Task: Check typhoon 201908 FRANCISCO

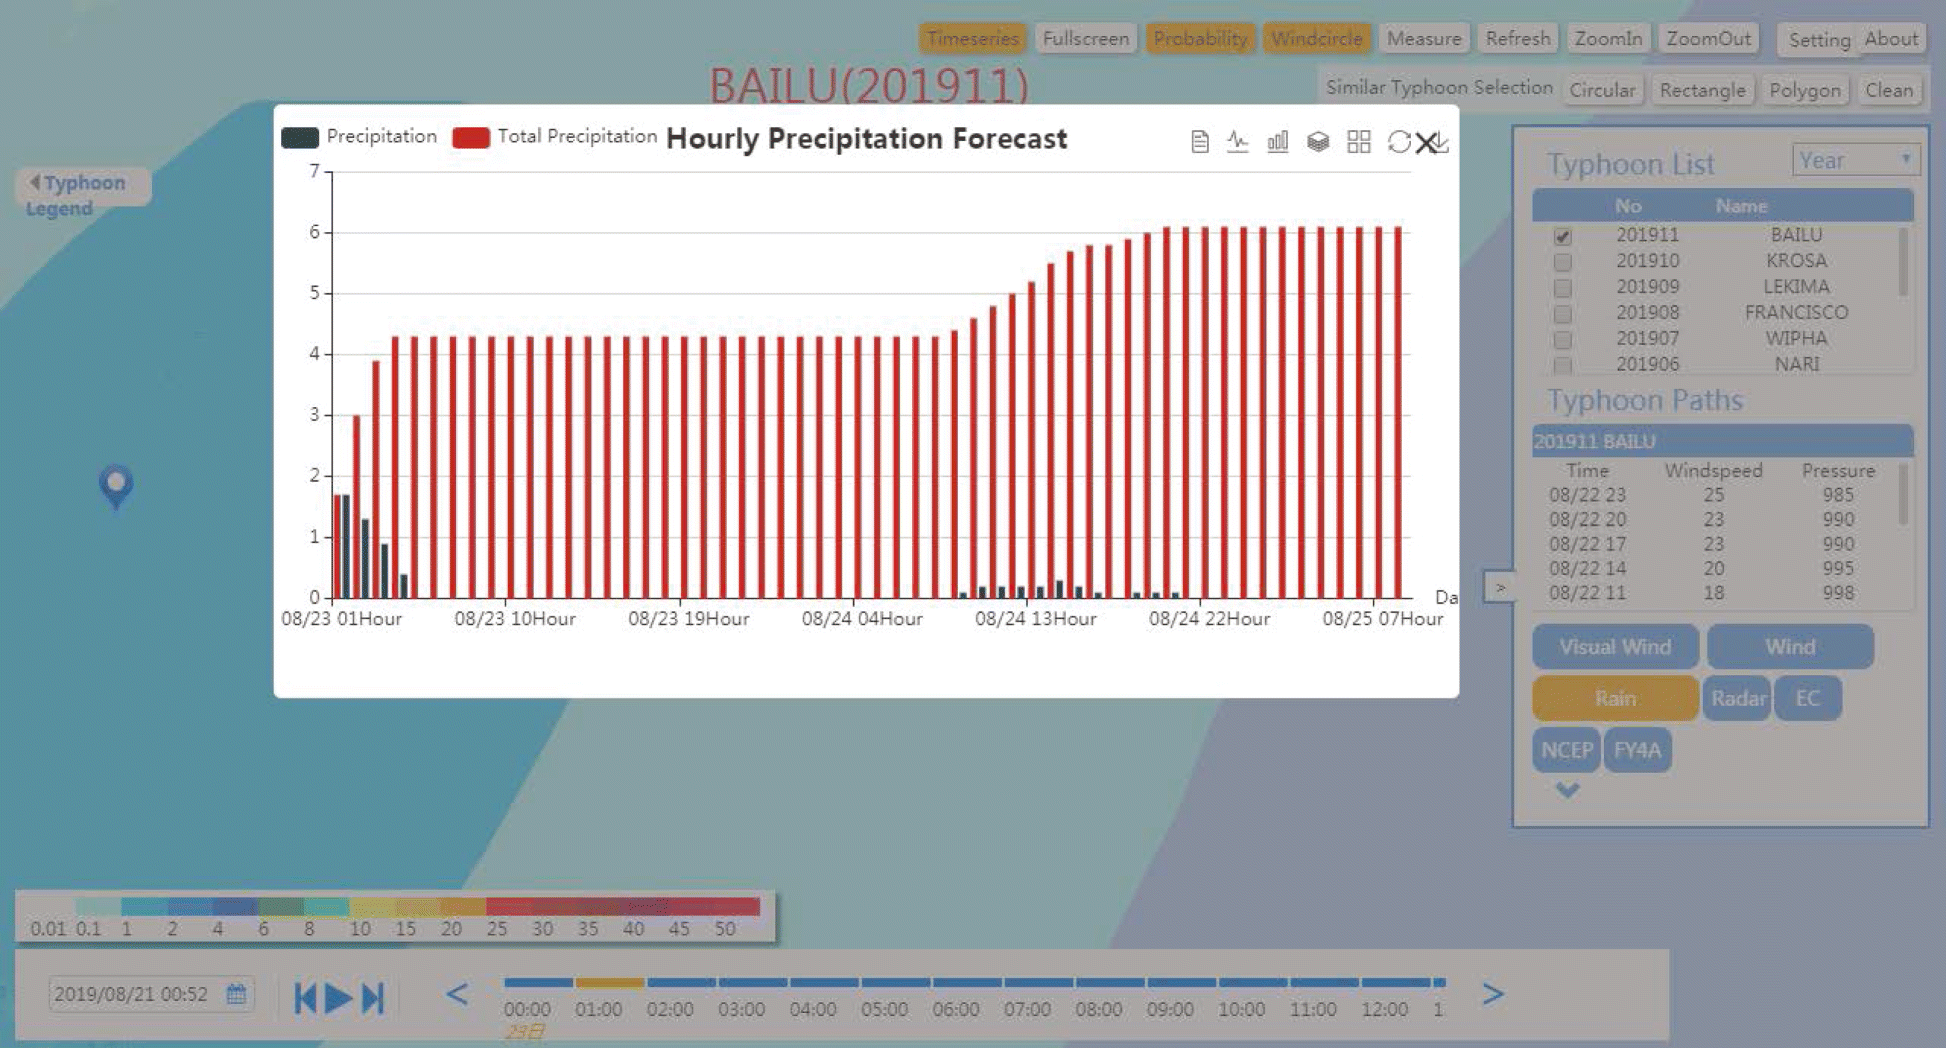Action: pos(1563,314)
